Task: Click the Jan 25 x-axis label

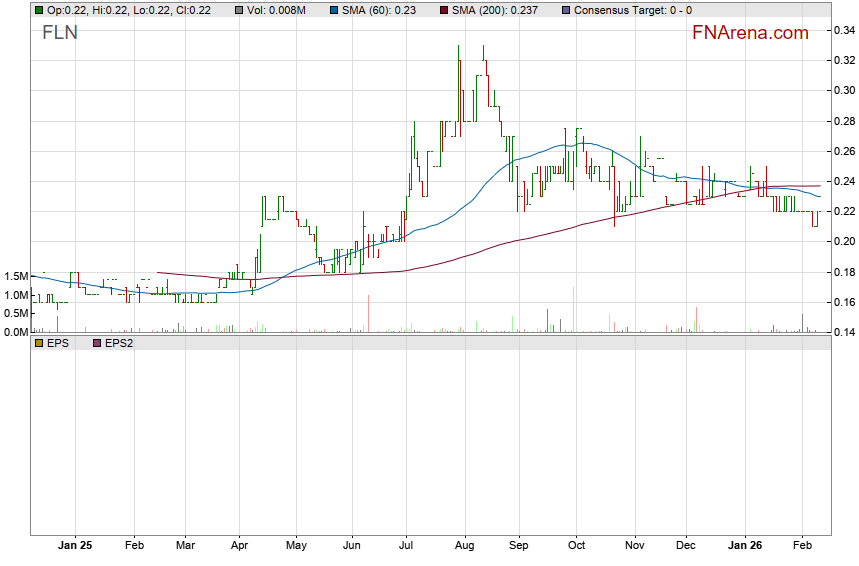Action: [75, 546]
